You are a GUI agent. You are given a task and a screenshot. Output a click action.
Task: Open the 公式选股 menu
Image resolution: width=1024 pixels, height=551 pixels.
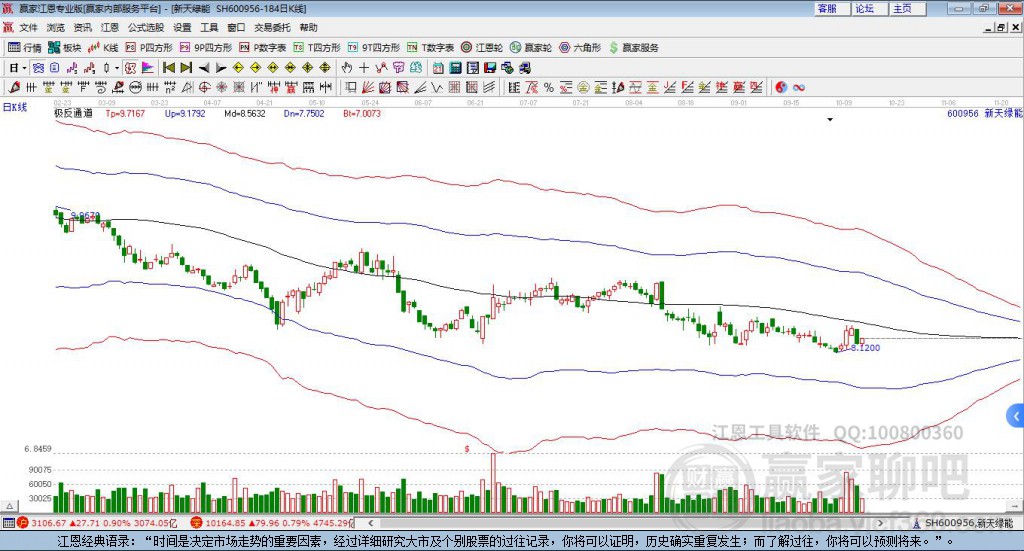146,27
